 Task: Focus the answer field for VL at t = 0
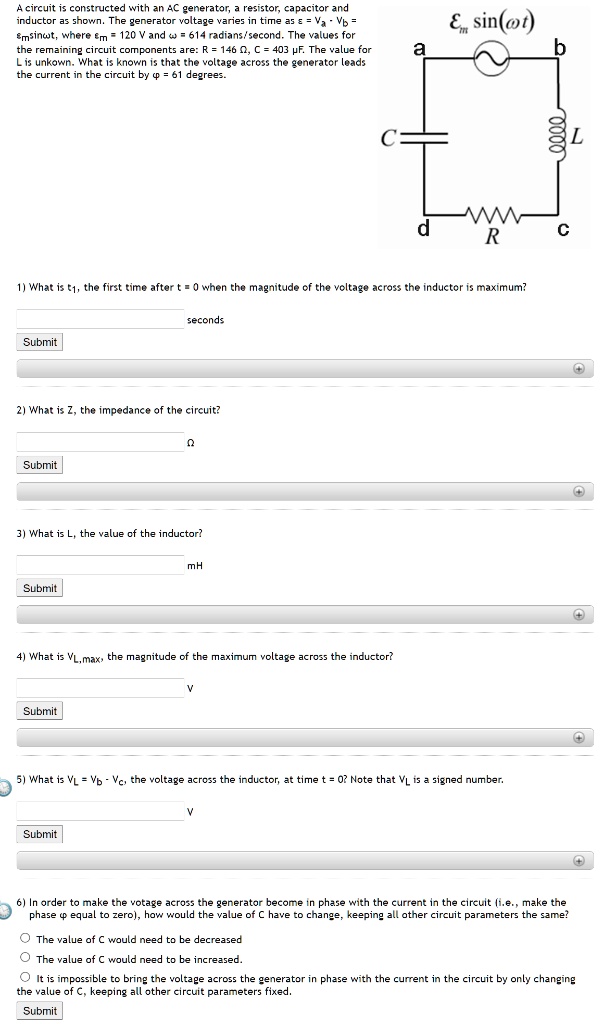tap(100, 811)
